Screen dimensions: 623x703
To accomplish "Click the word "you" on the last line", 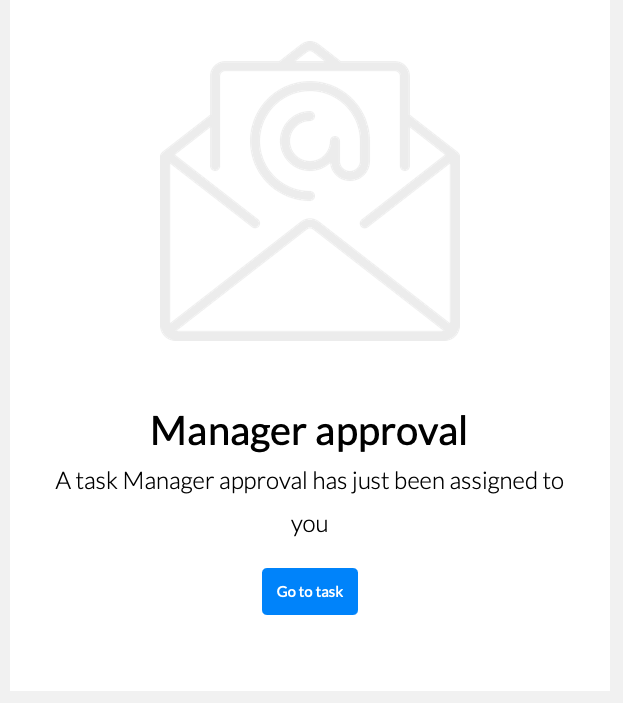I will (x=310, y=525).
